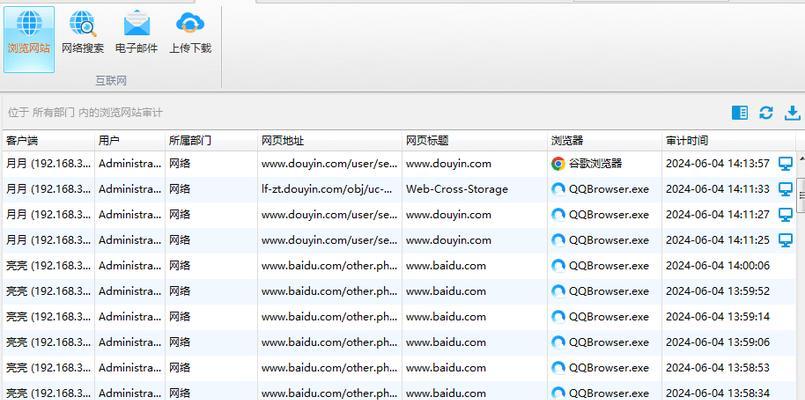Screen dimensions: 805x400
Task: Toggle the column layout panel icon
Action: [740, 113]
